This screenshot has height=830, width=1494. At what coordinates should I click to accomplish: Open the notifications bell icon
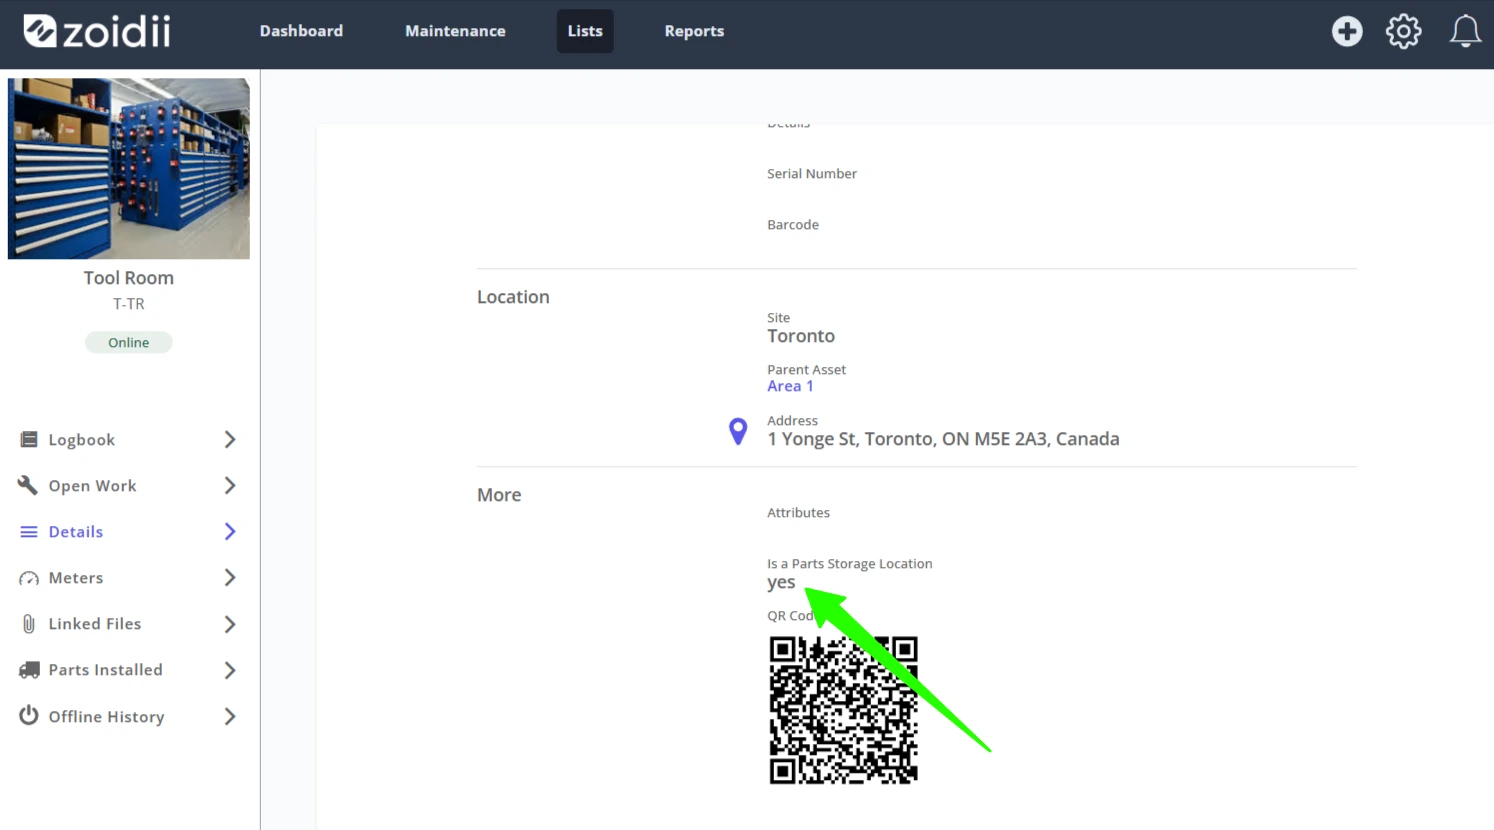[1465, 31]
